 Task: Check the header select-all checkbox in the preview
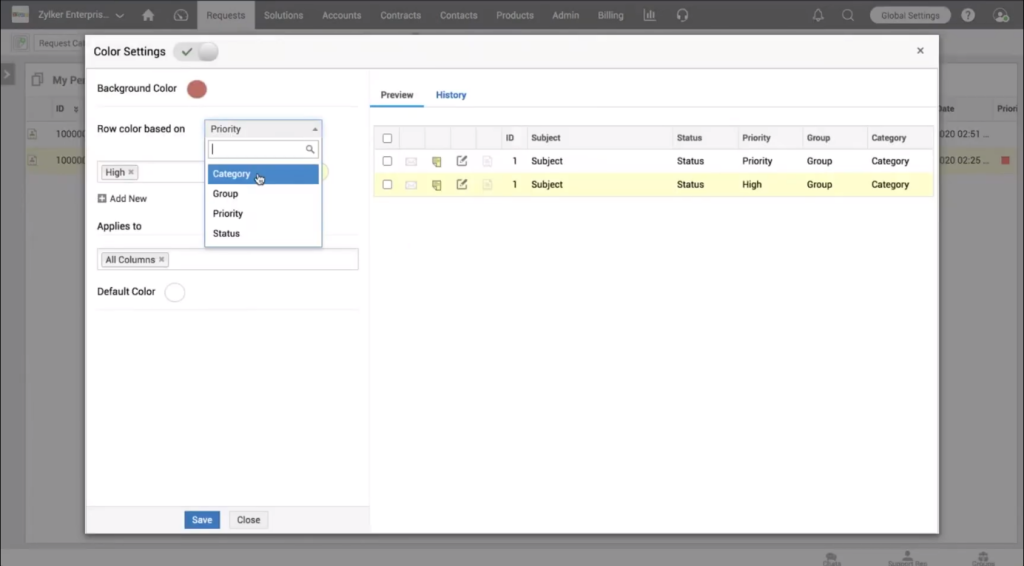387,138
